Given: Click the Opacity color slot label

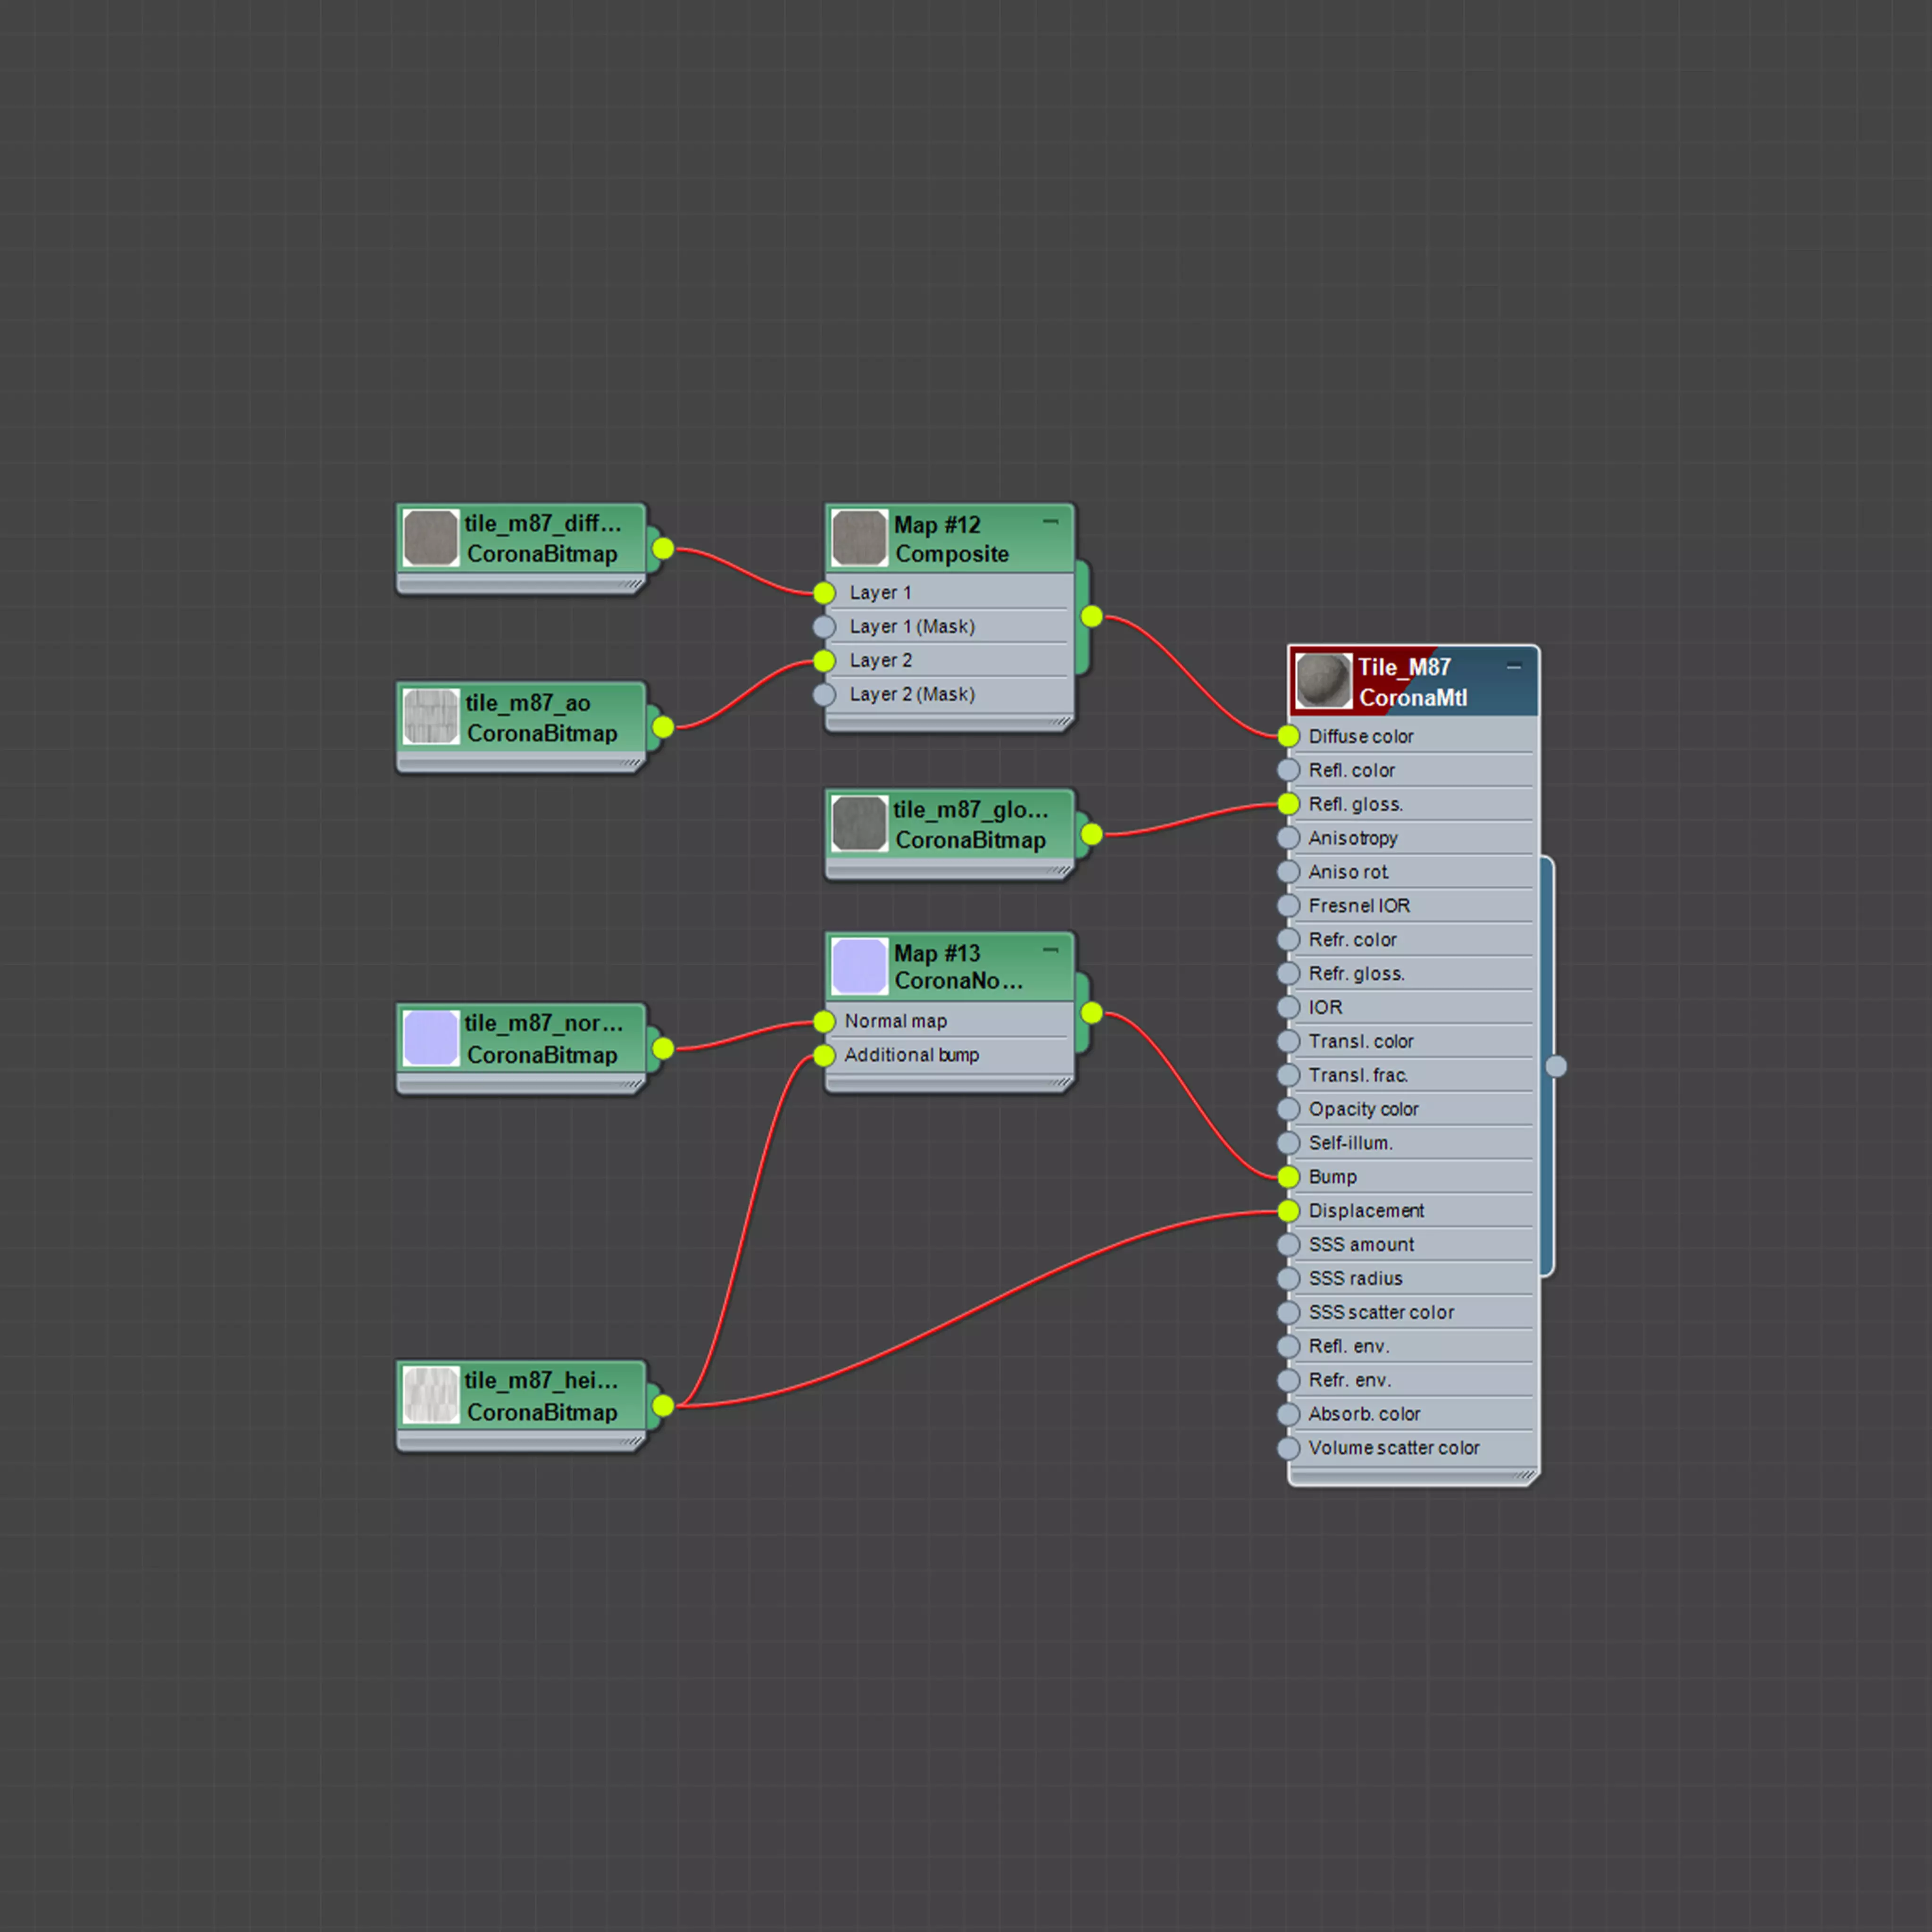Looking at the screenshot, I should 1363,1109.
